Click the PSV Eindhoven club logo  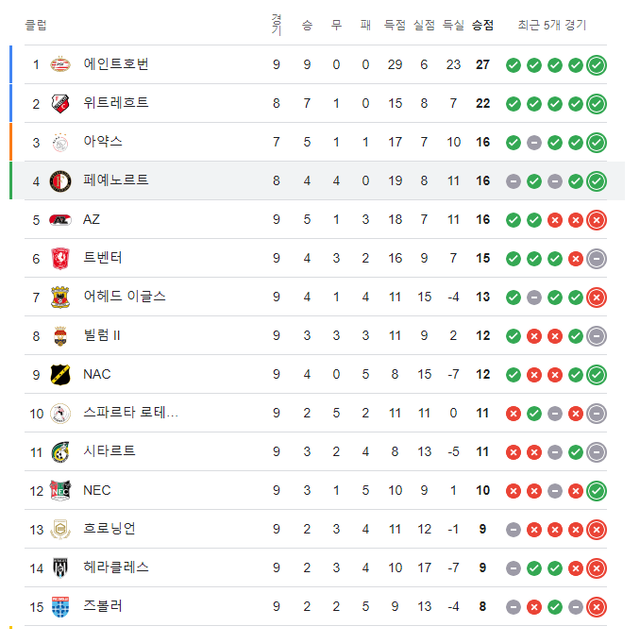coord(60,65)
